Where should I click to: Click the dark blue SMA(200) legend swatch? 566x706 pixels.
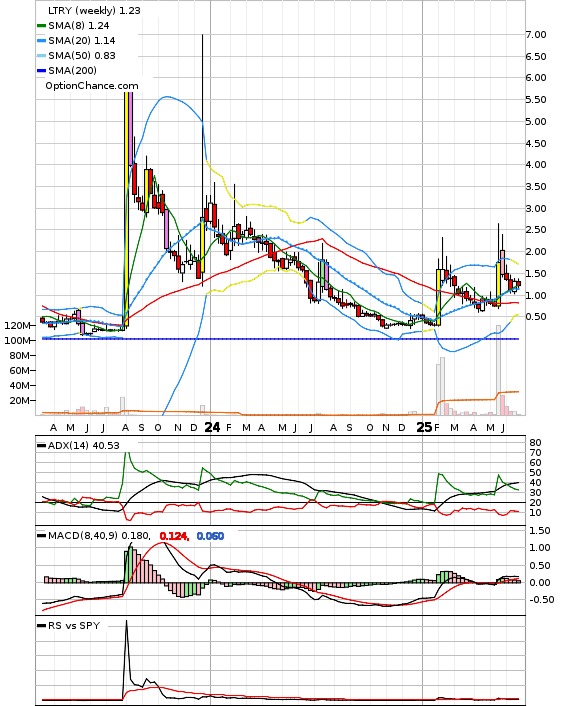tap(42, 71)
